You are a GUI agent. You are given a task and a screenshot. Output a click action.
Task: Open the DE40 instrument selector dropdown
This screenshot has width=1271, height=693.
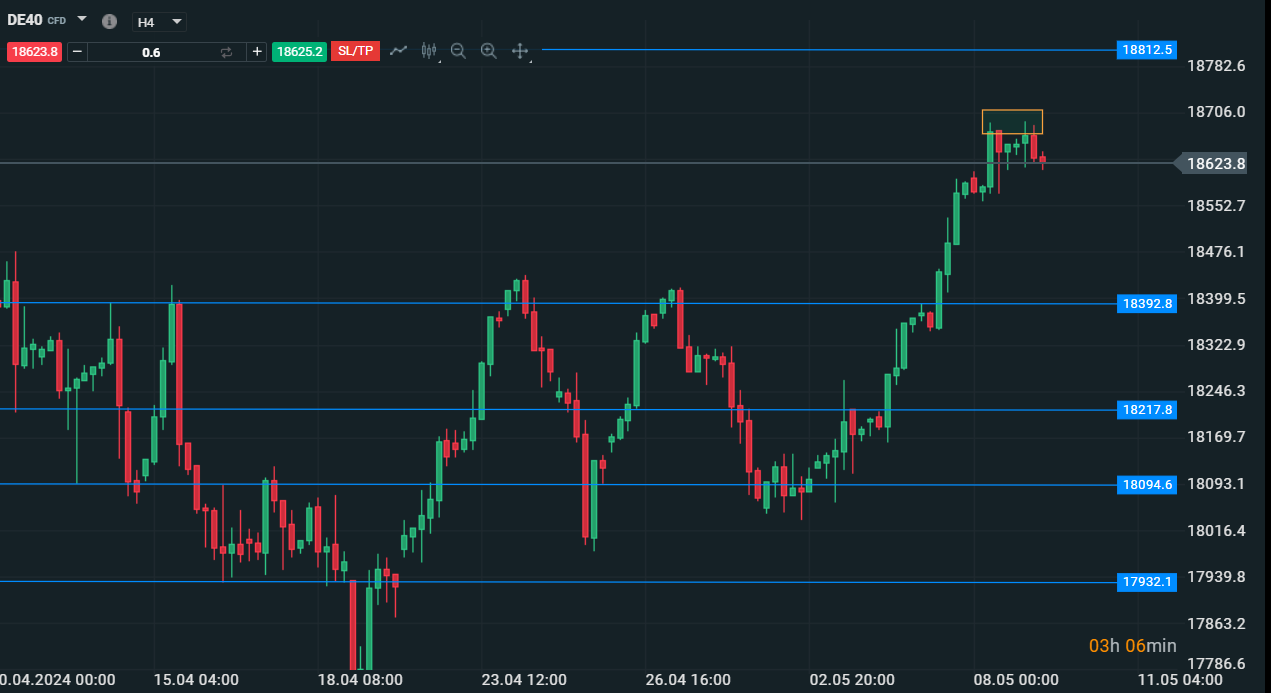(82, 20)
